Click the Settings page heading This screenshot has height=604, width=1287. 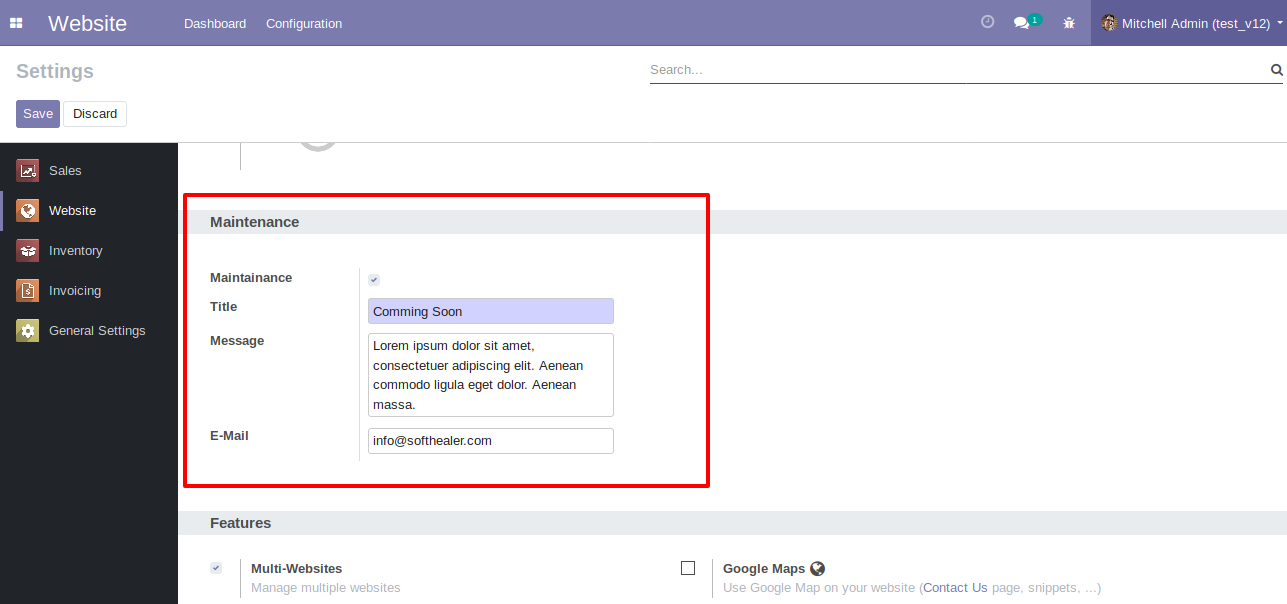coord(55,71)
